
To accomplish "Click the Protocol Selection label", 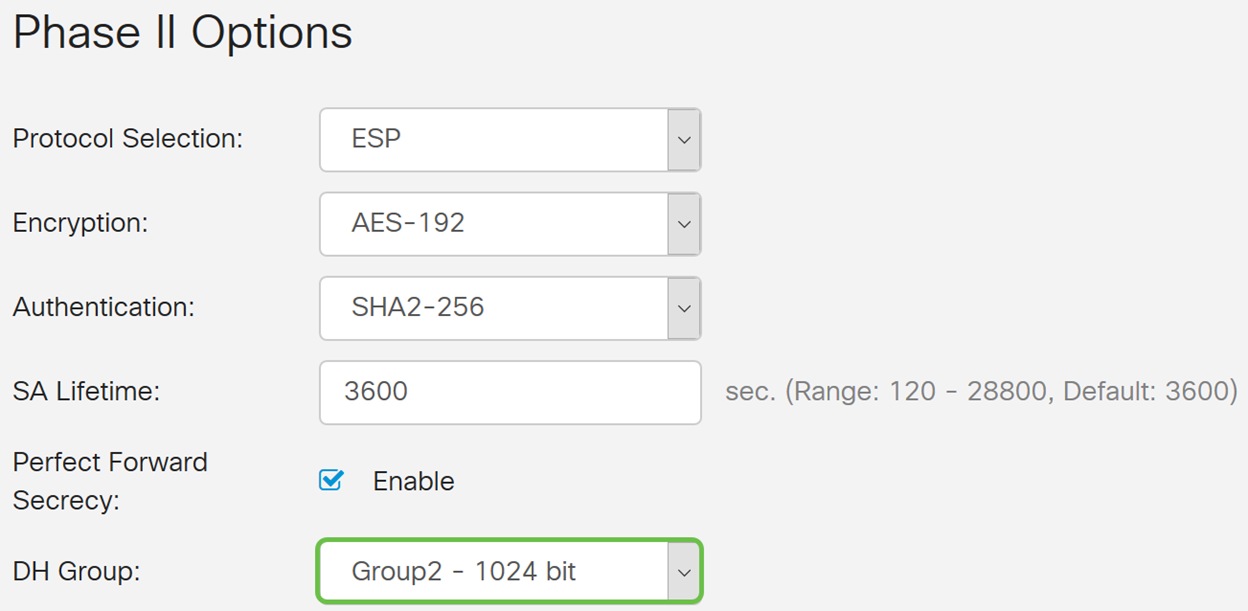I will point(128,139).
